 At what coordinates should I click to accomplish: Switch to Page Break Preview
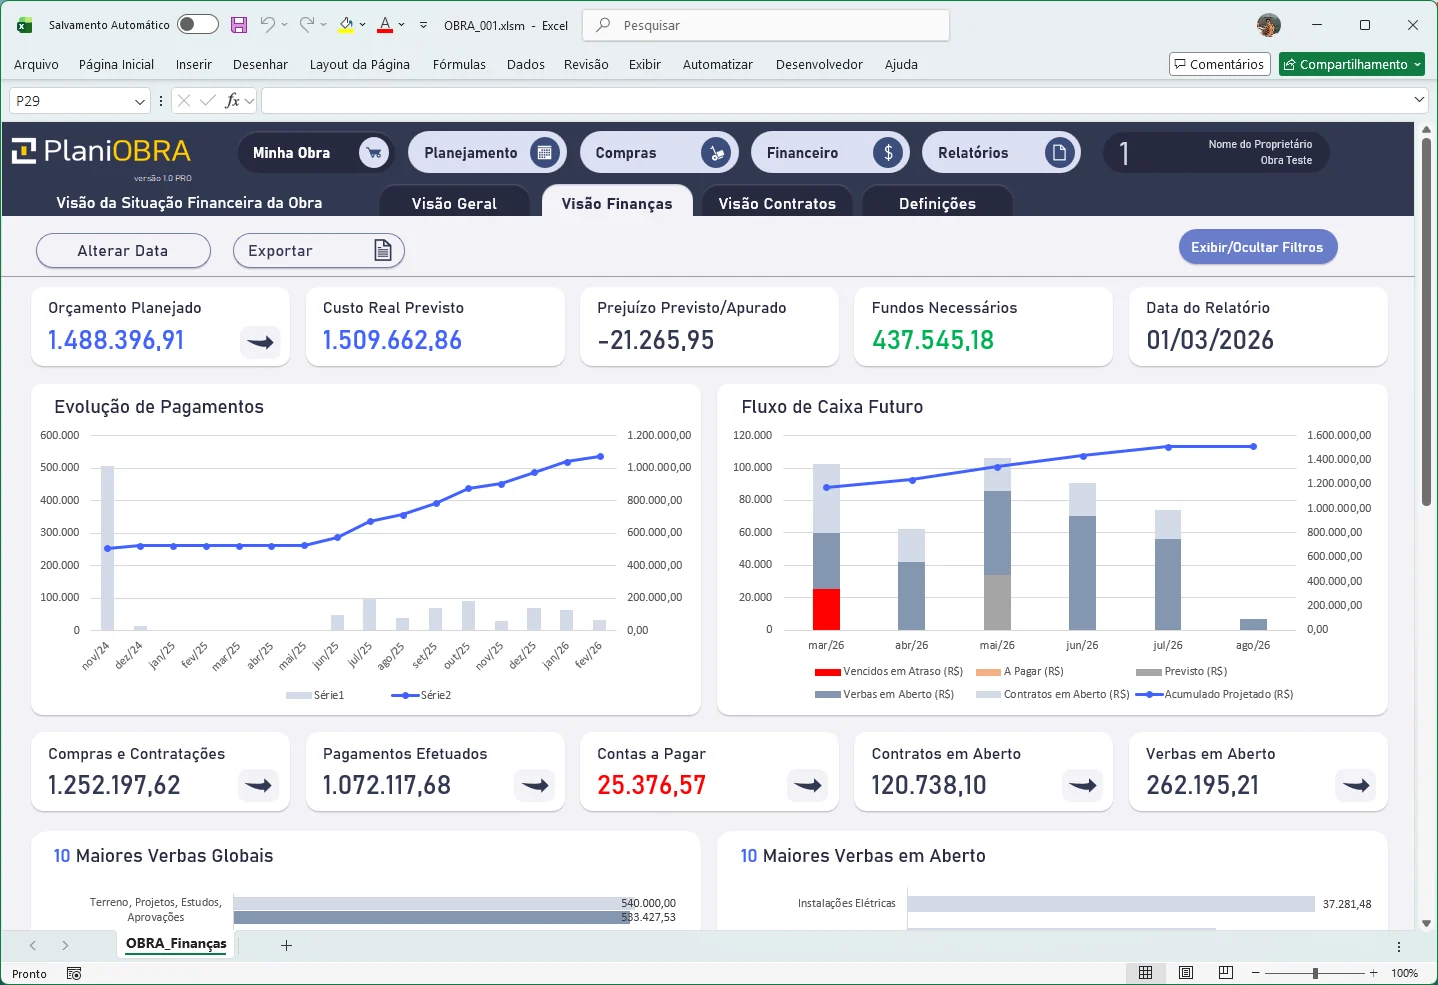pyautogui.click(x=1226, y=973)
